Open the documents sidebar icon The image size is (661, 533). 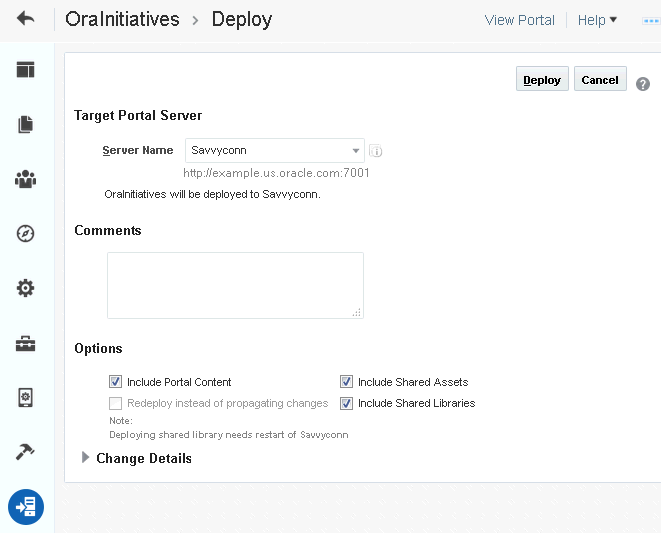(25, 124)
